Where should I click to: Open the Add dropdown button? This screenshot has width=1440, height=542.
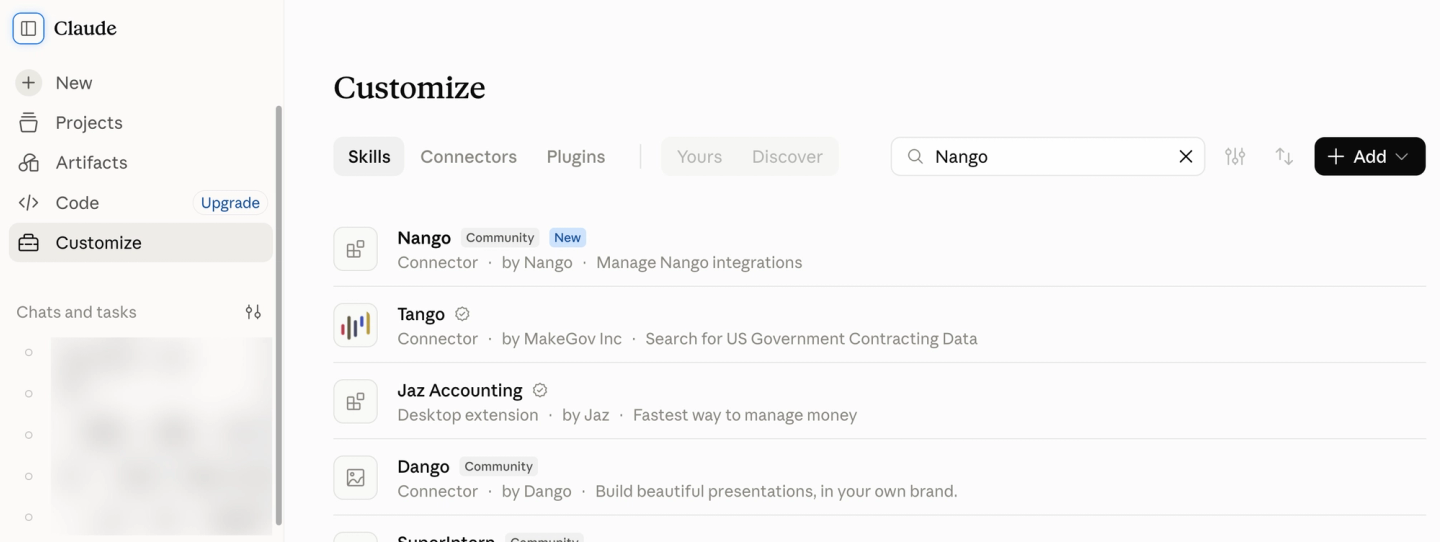click(1369, 156)
